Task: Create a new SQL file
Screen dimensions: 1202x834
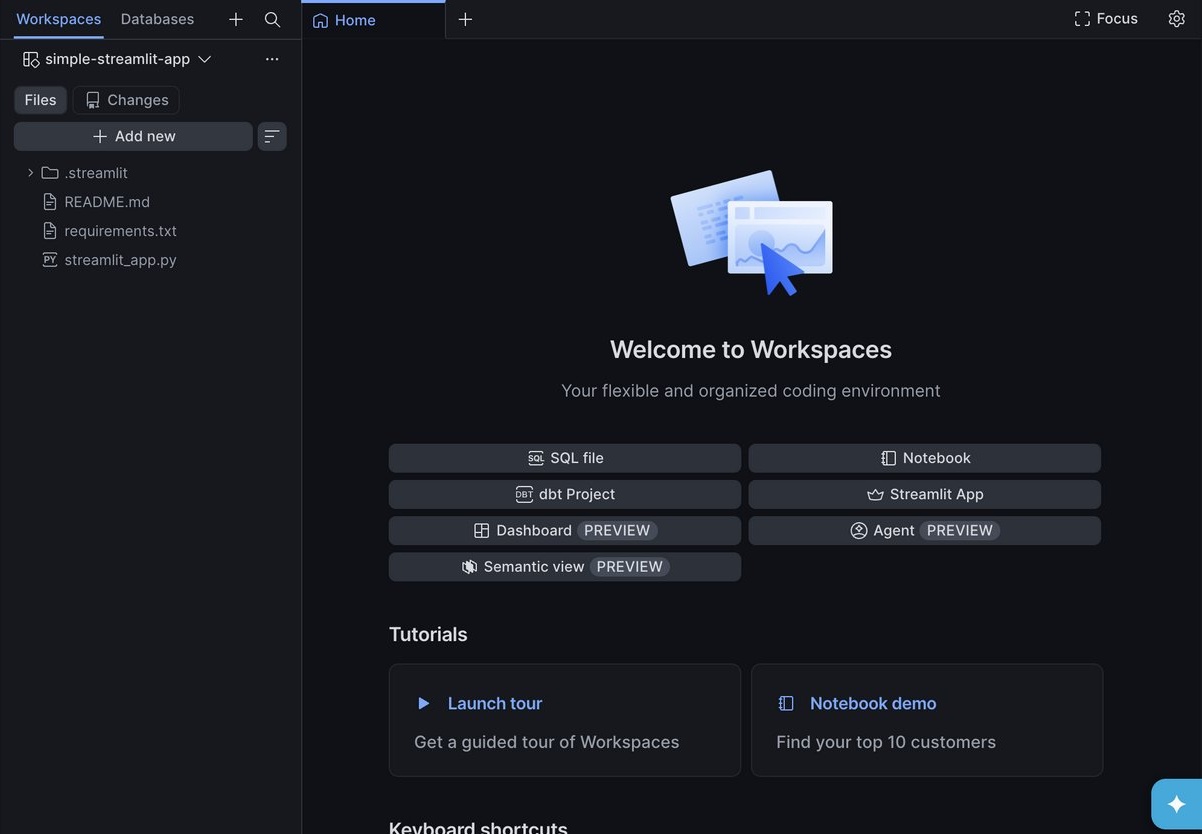Action: [565, 458]
